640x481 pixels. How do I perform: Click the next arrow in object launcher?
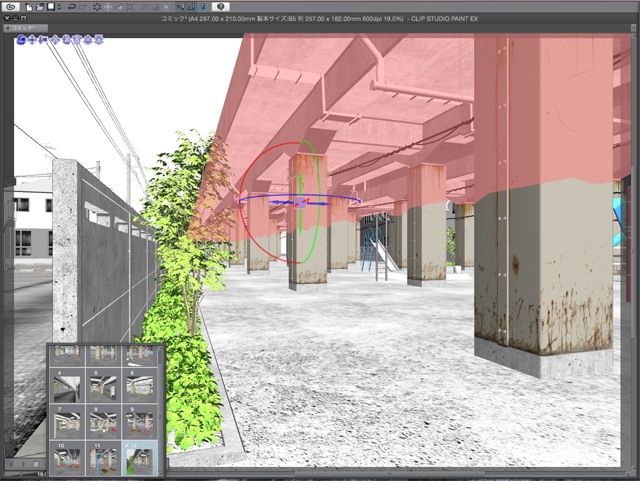(23, 464)
